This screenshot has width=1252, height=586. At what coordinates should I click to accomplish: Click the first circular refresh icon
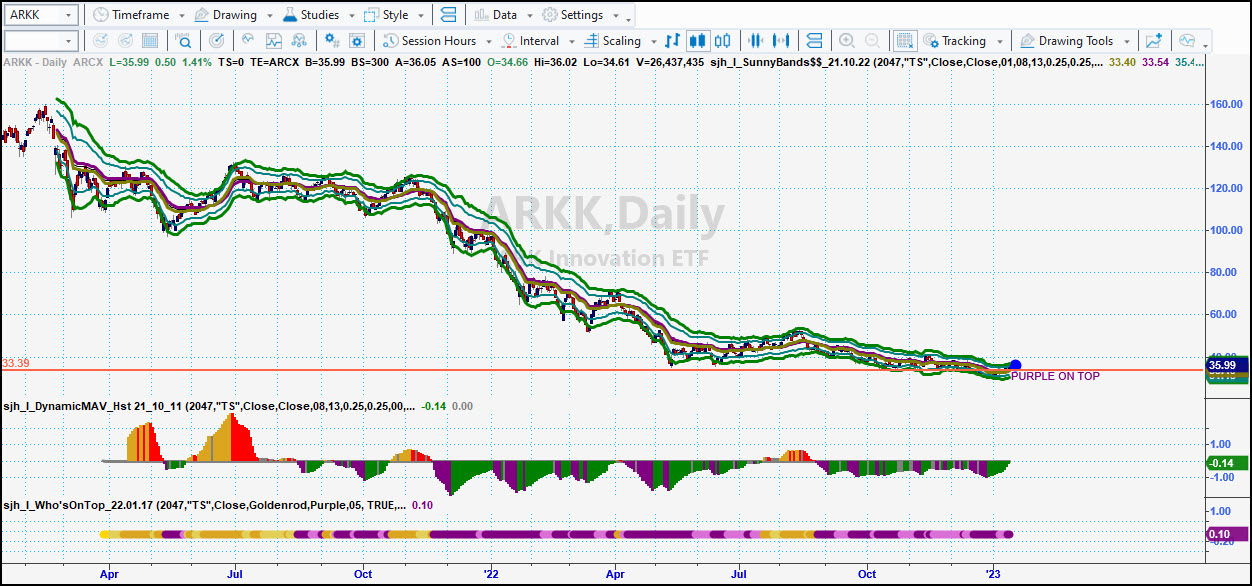coord(99,41)
